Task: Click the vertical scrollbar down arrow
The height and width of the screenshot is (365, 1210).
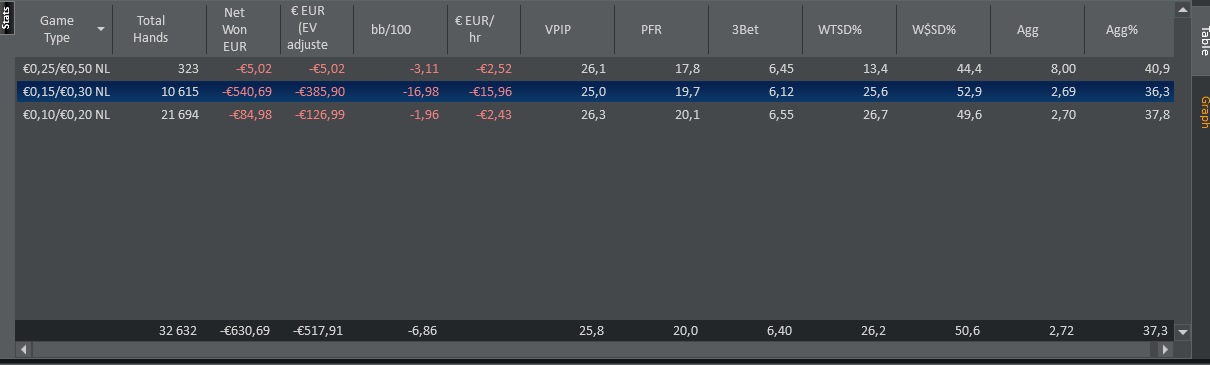Action: coord(1184,331)
